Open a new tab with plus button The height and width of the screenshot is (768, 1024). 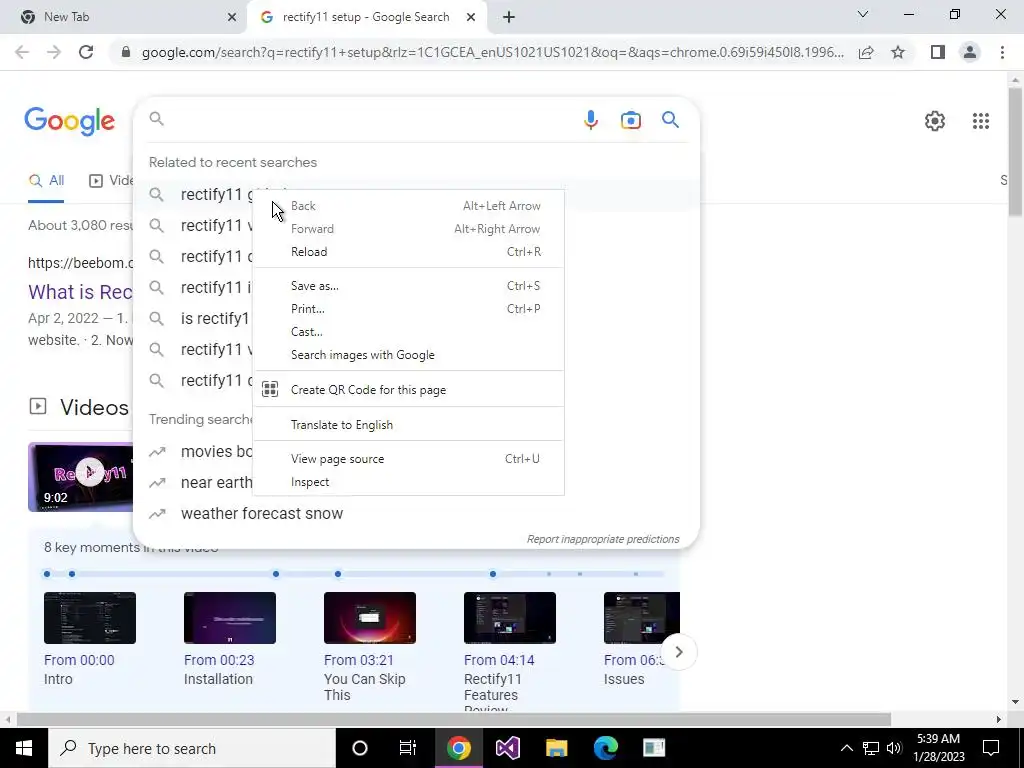pyautogui.click(x=509, y=17)
